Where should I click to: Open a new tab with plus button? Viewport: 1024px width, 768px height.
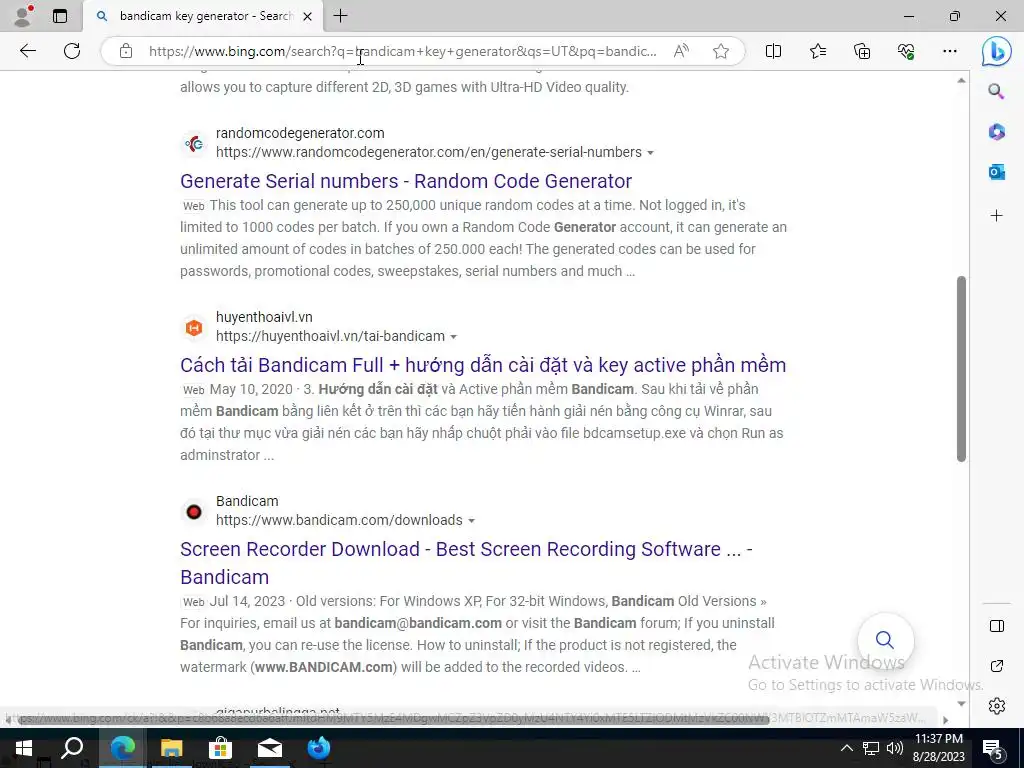point(340,16)
